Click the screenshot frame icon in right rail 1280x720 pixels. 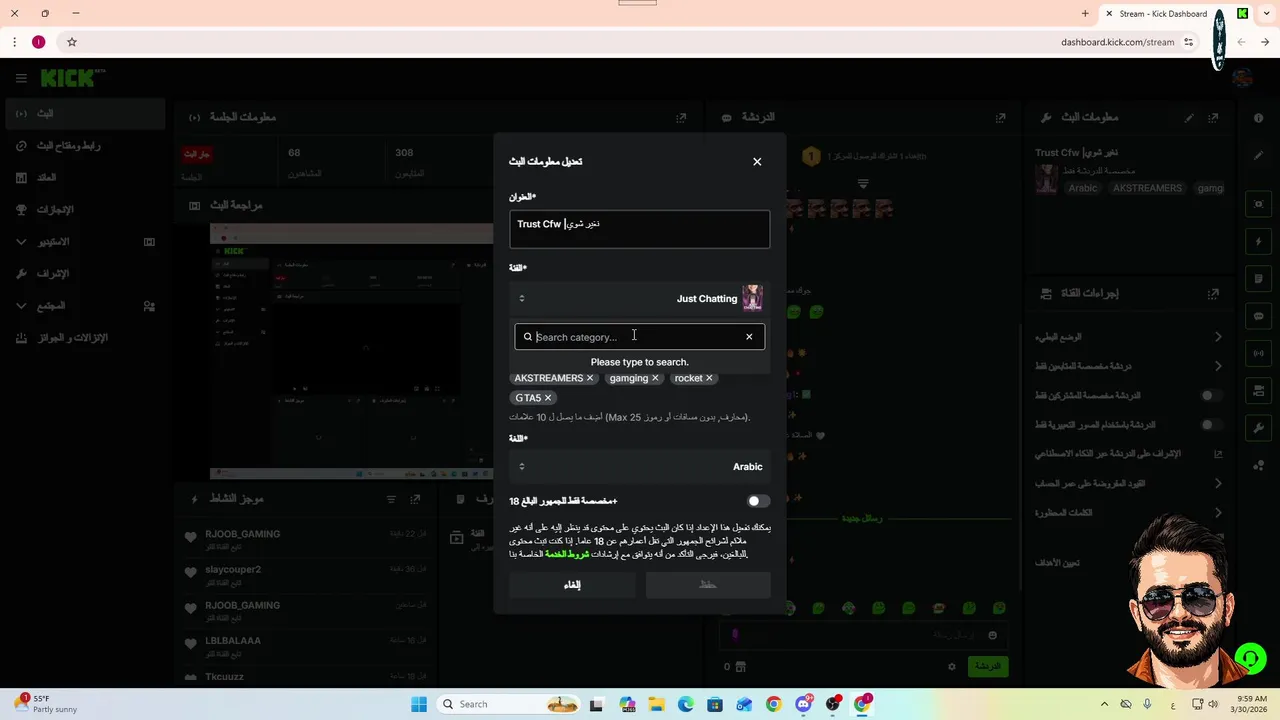[1259, 204]
